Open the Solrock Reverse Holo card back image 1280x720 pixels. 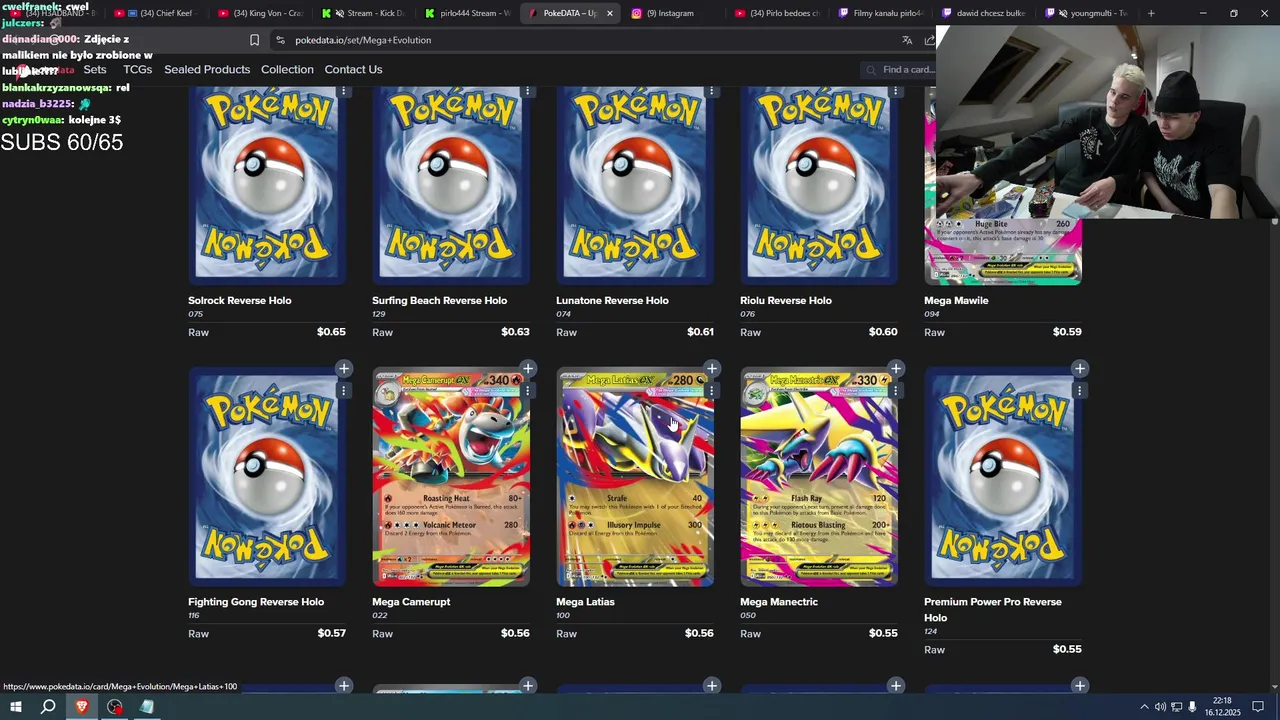[x=267, y=185]
